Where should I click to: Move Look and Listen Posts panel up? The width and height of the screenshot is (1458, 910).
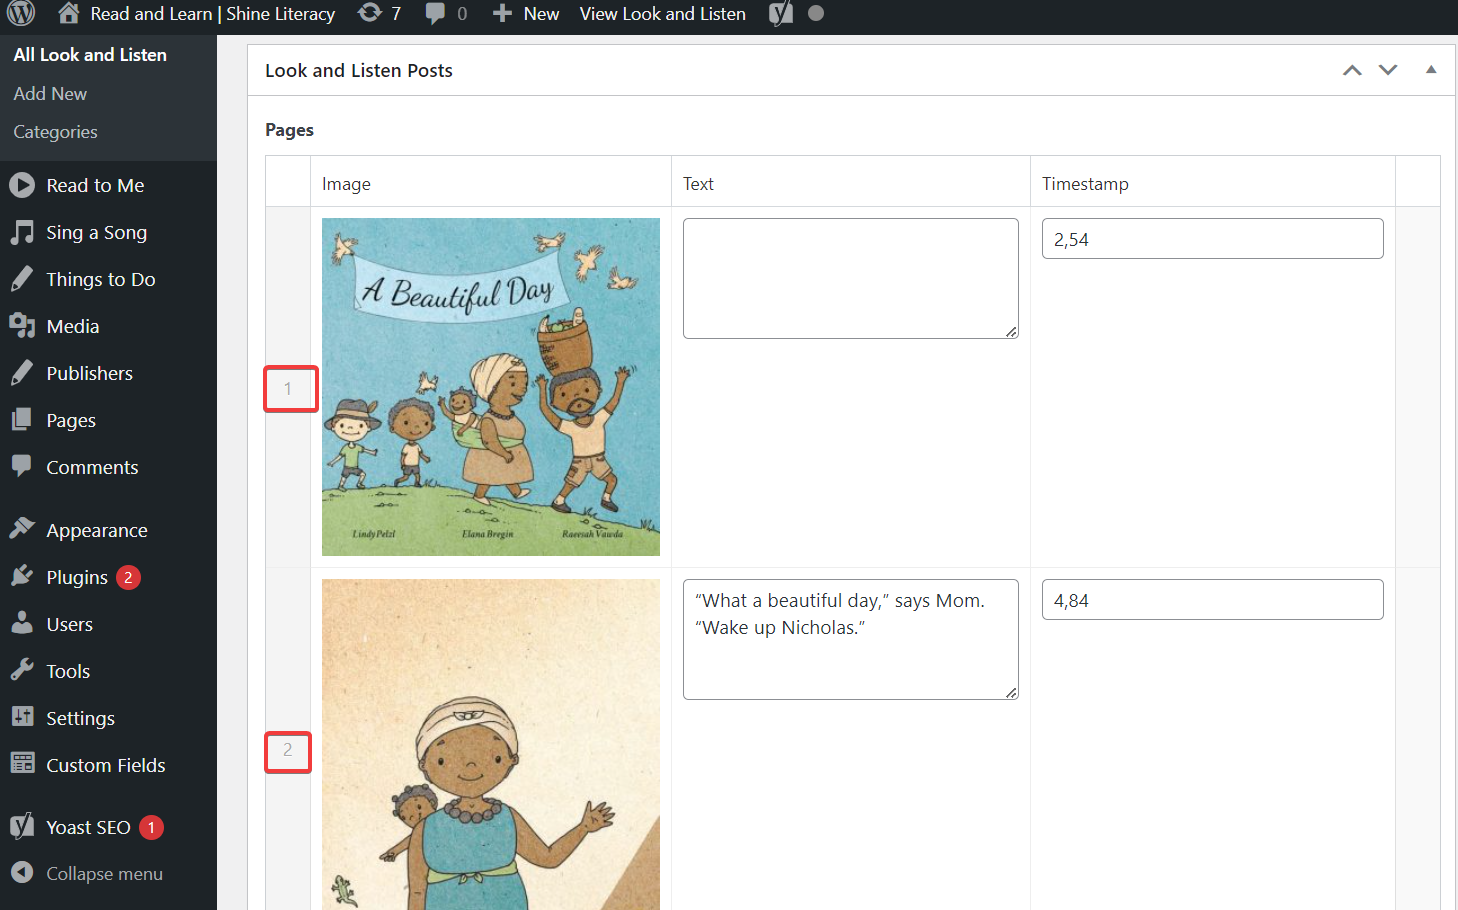tap(1352, 70)
